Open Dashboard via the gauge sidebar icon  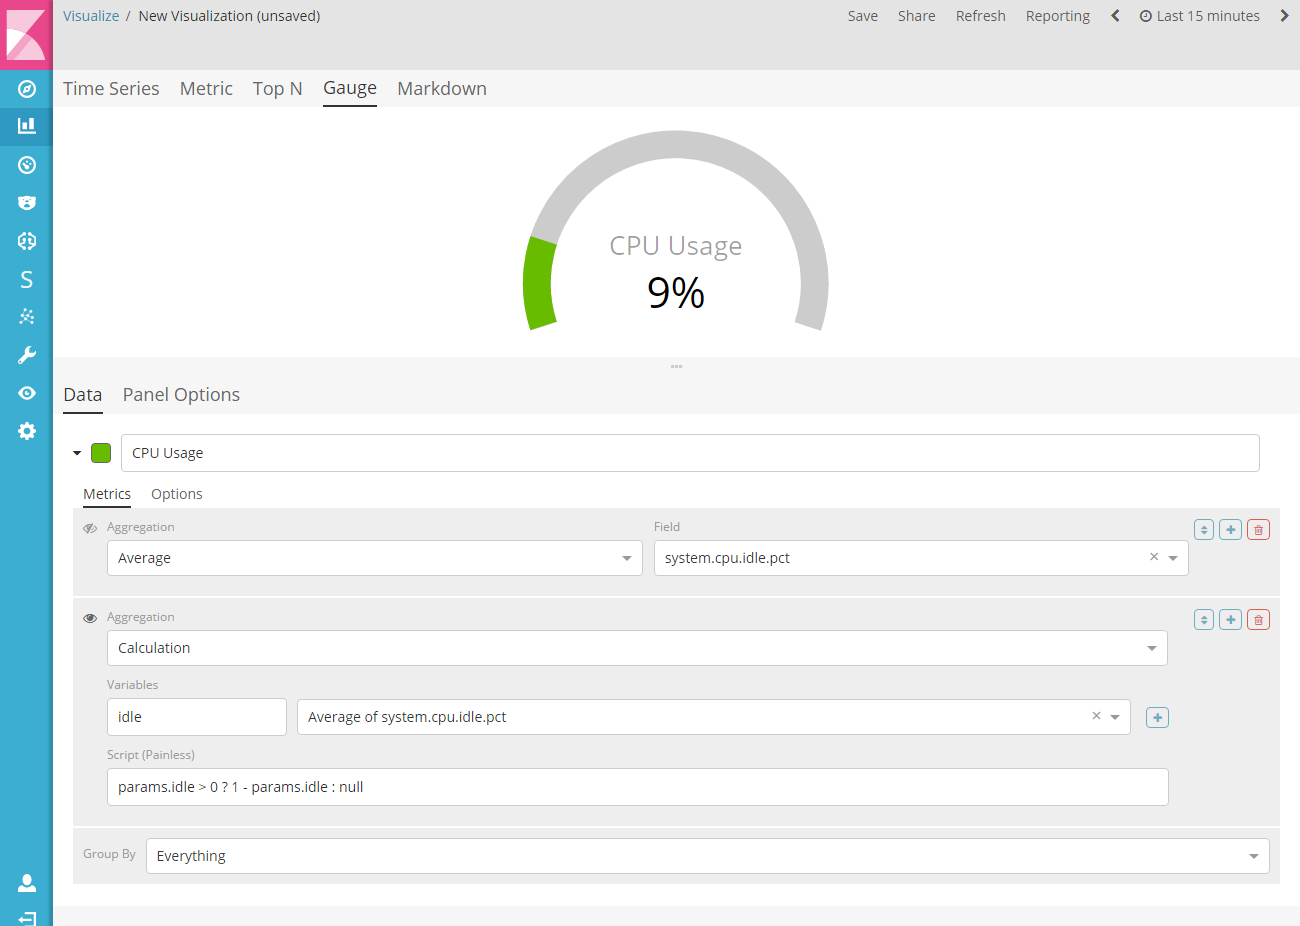pyautogui.click(x=27, y=165)
